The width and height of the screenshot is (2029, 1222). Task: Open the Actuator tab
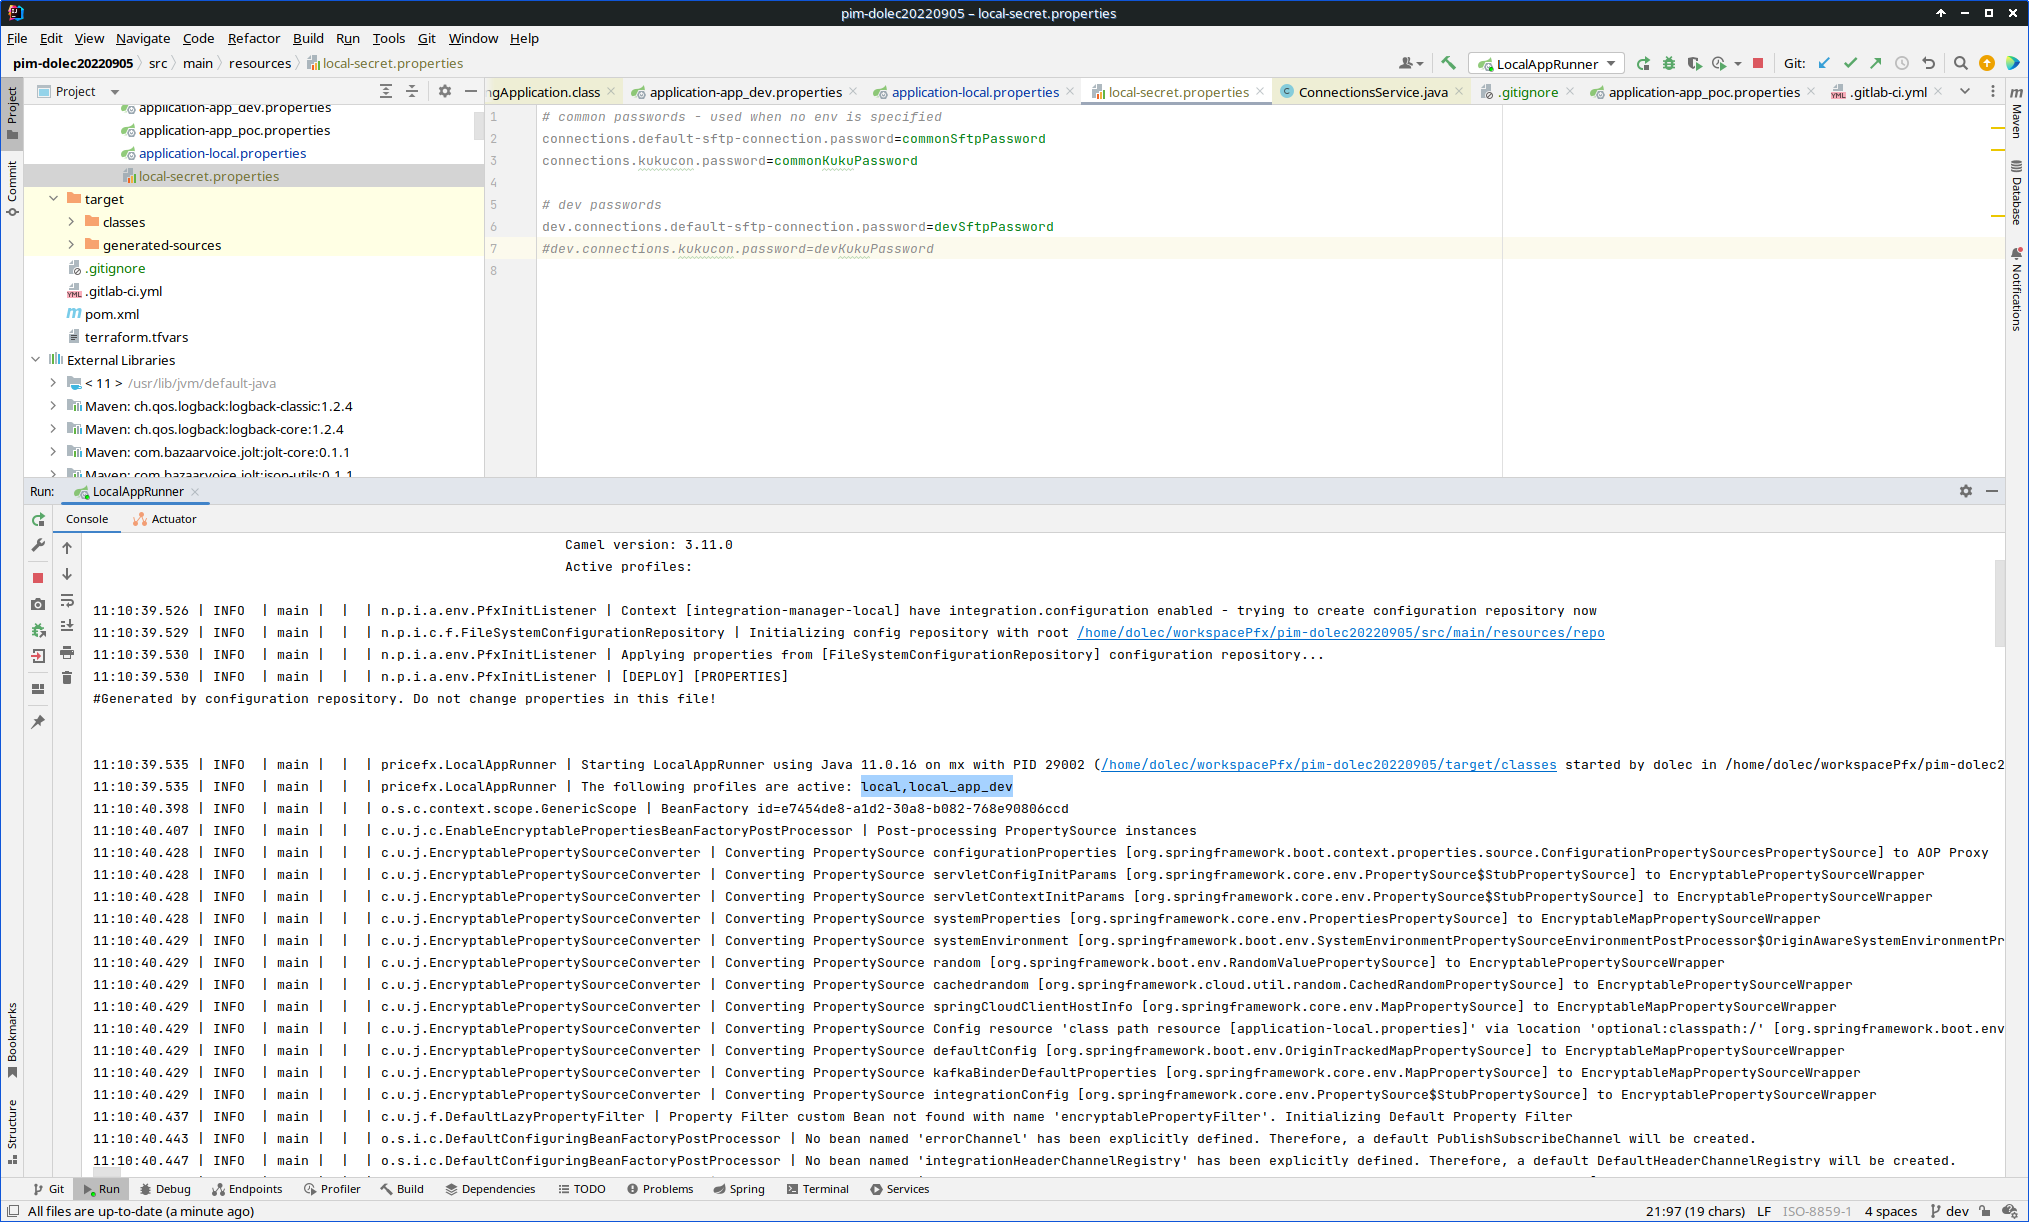[165, 519]
